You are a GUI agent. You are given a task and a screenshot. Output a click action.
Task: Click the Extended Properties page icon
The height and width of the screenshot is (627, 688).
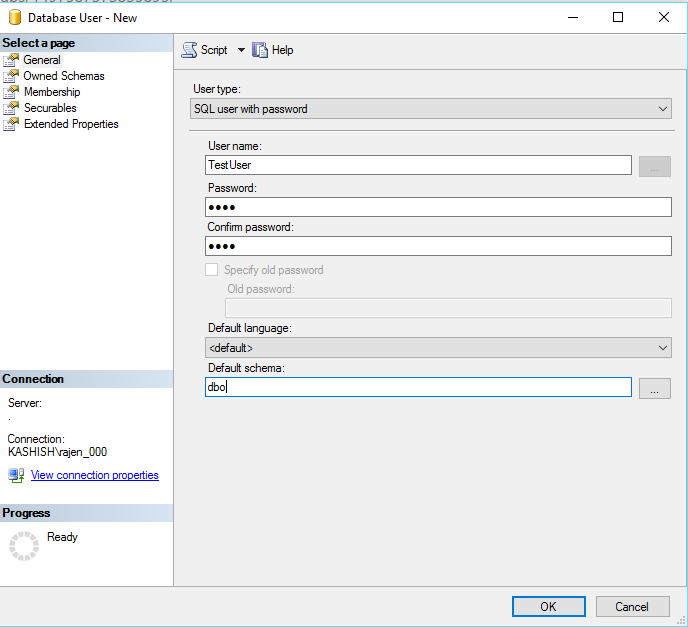click(11, 124)
